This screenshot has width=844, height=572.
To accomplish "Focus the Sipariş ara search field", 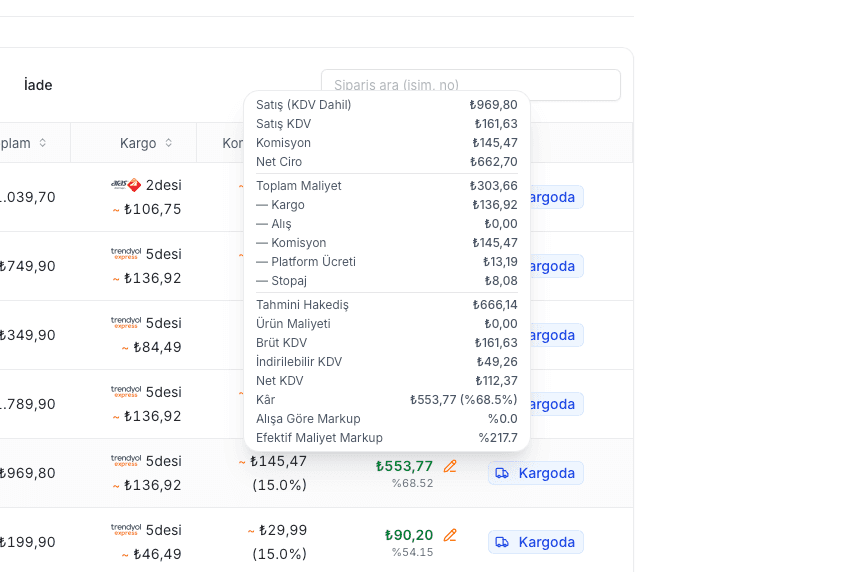I will [470, 85].
